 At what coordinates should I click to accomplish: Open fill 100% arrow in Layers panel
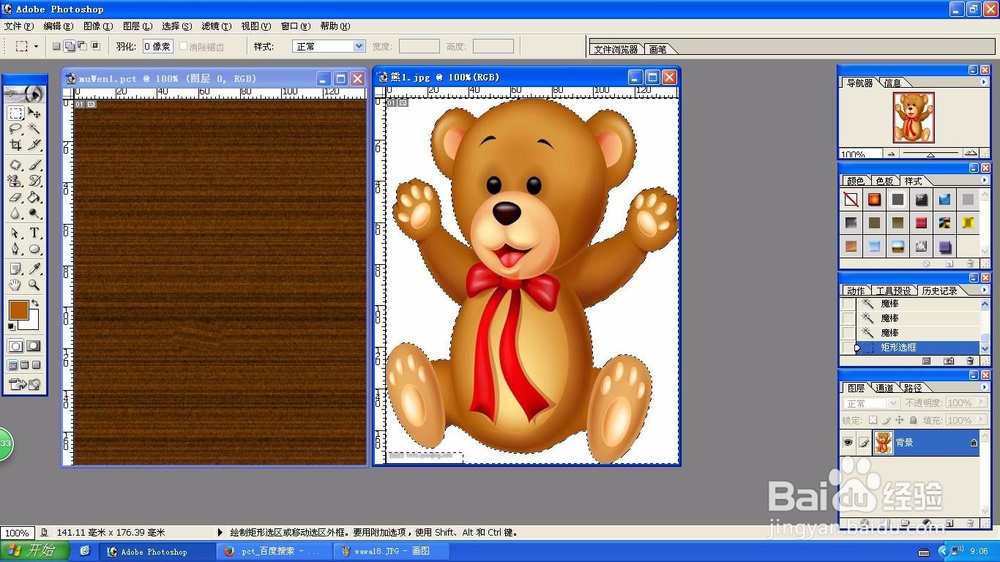pos(981,420)
